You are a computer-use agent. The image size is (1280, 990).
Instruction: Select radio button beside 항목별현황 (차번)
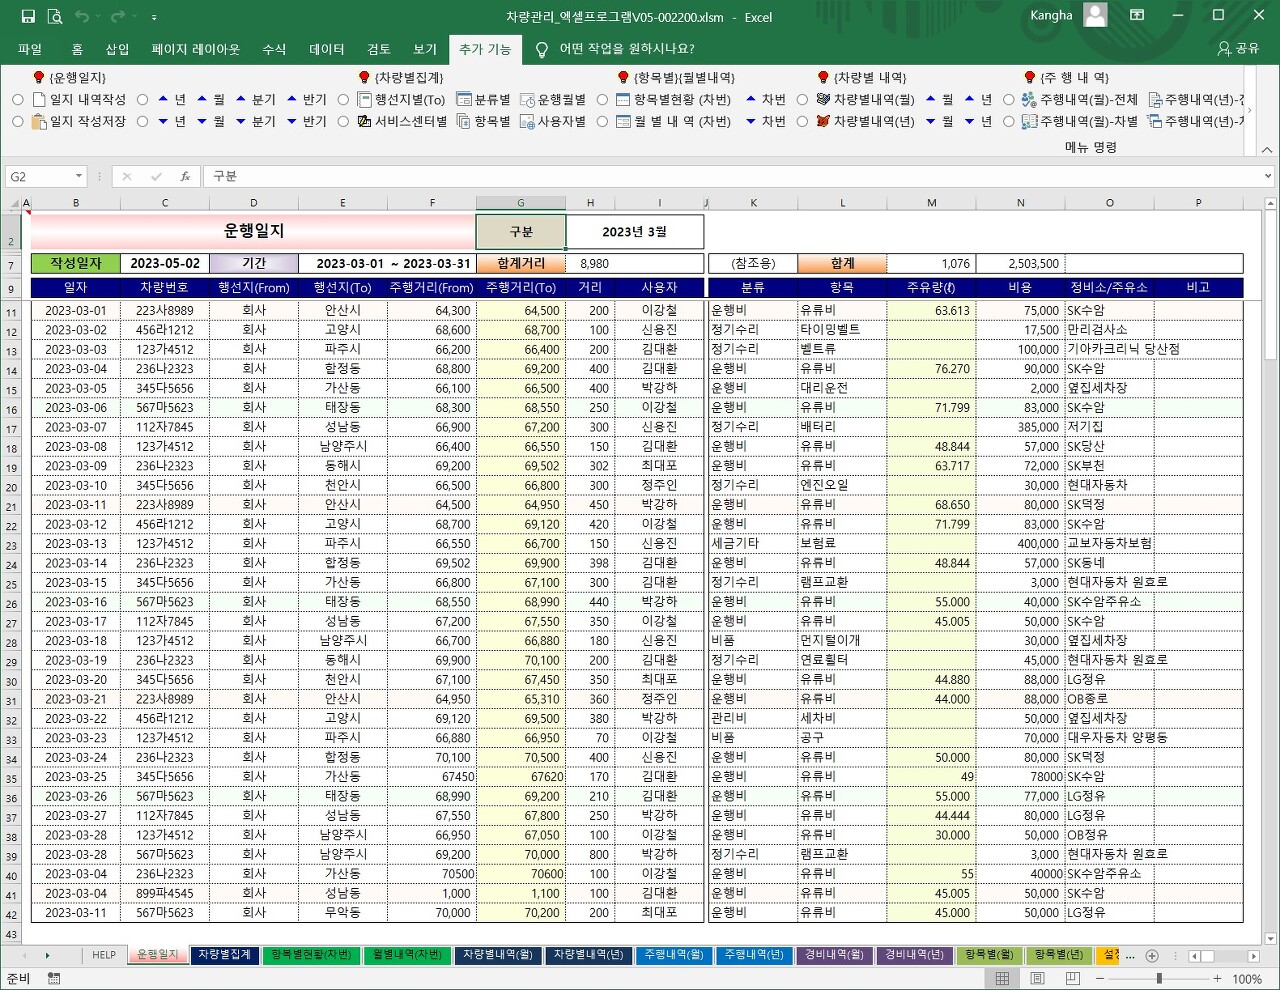click(602, 99)
